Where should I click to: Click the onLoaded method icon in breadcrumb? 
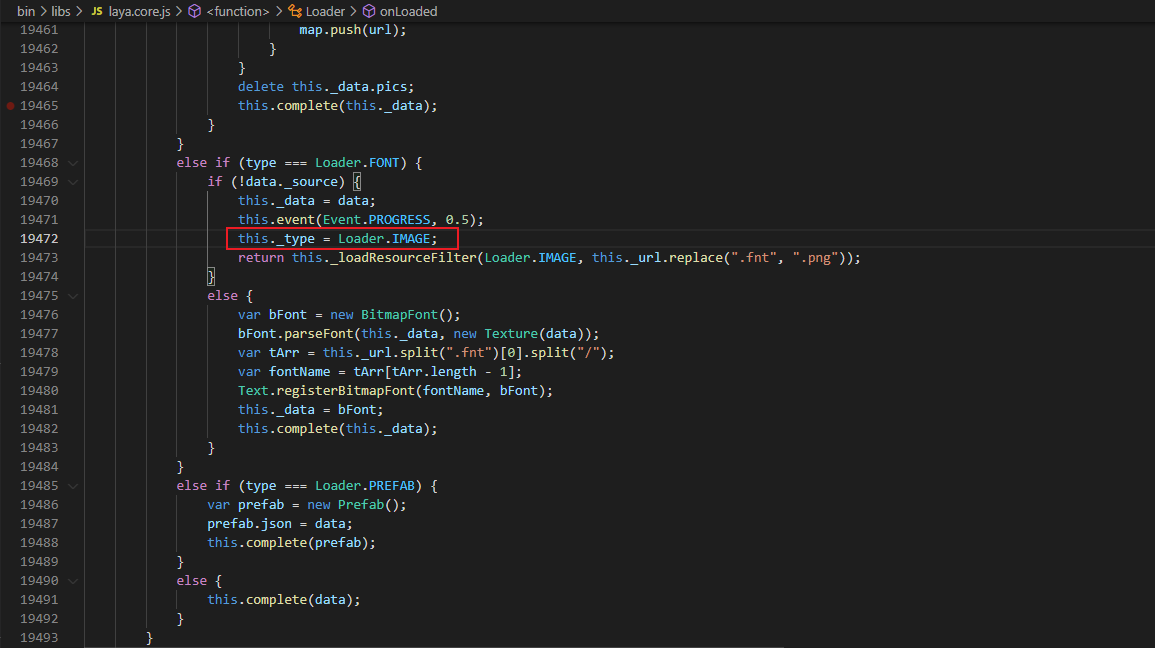tap(368, 11)
